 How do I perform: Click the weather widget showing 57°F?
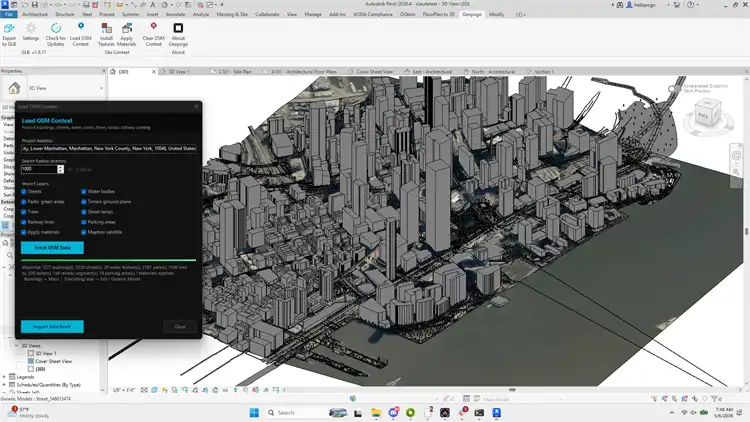tap(28, 412)
